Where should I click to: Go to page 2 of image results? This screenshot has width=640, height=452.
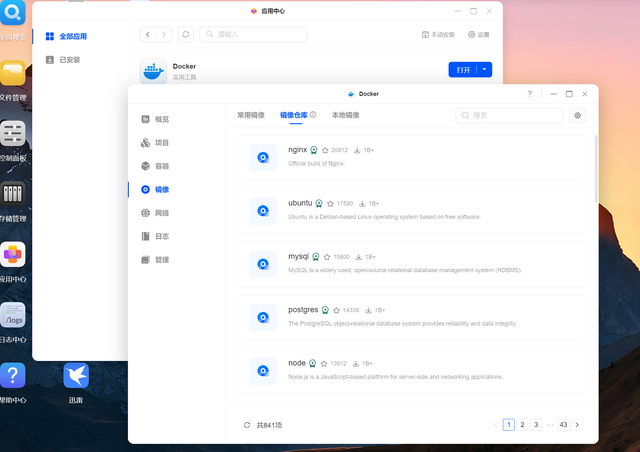click(x=522, y=425)
